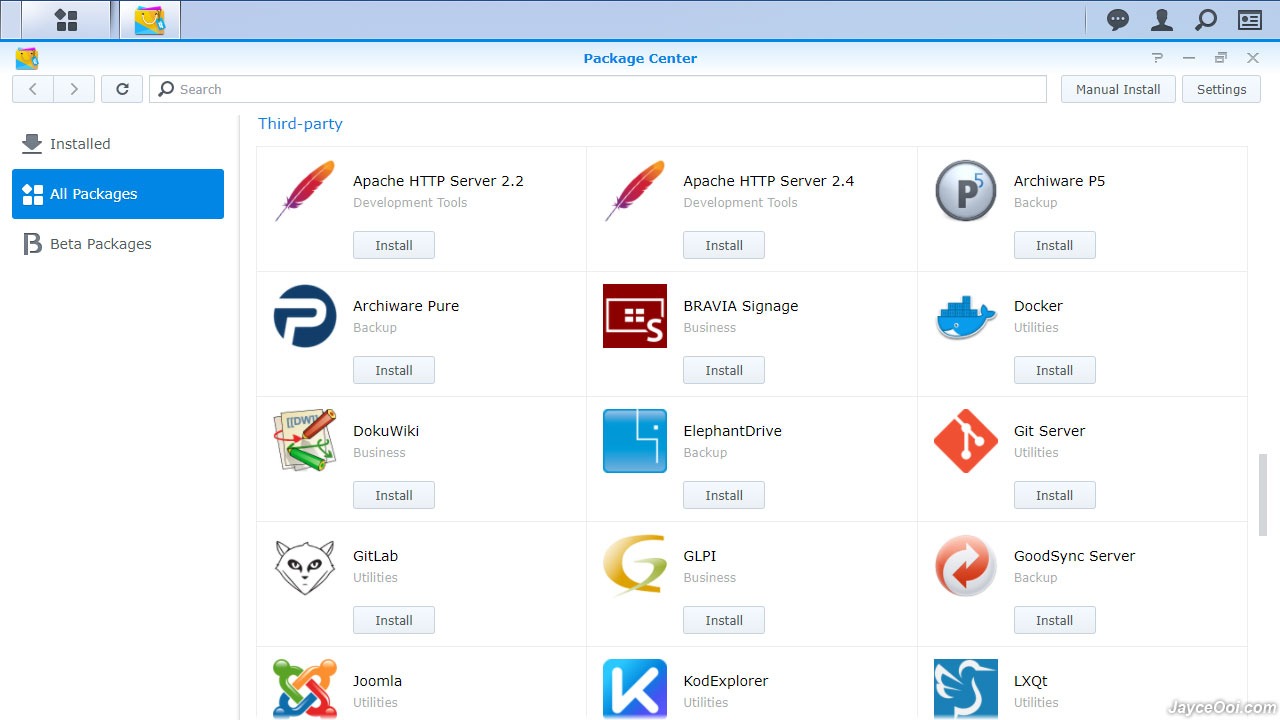
Task: Click the KodExplorer icon
Action: (x=635, y=689)
